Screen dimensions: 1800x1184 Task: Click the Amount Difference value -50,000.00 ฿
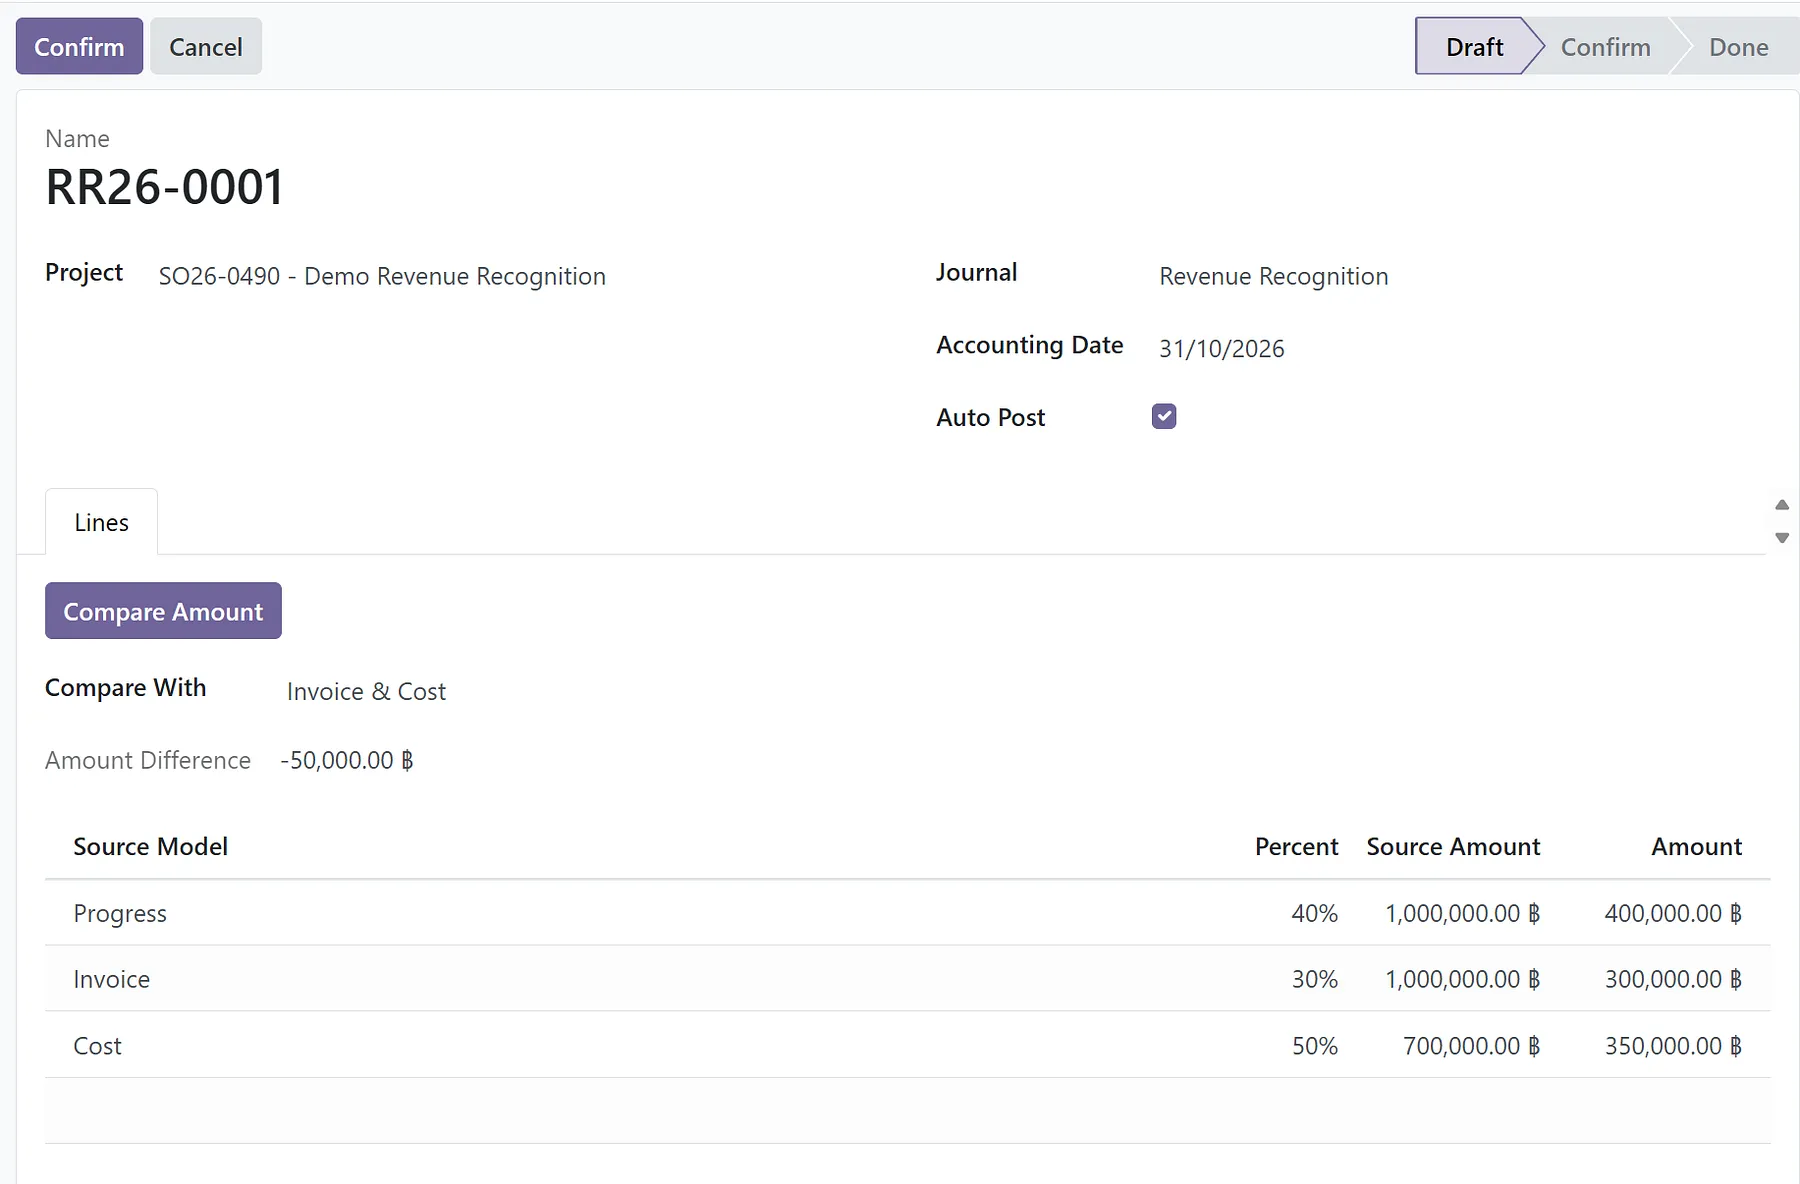346,760
